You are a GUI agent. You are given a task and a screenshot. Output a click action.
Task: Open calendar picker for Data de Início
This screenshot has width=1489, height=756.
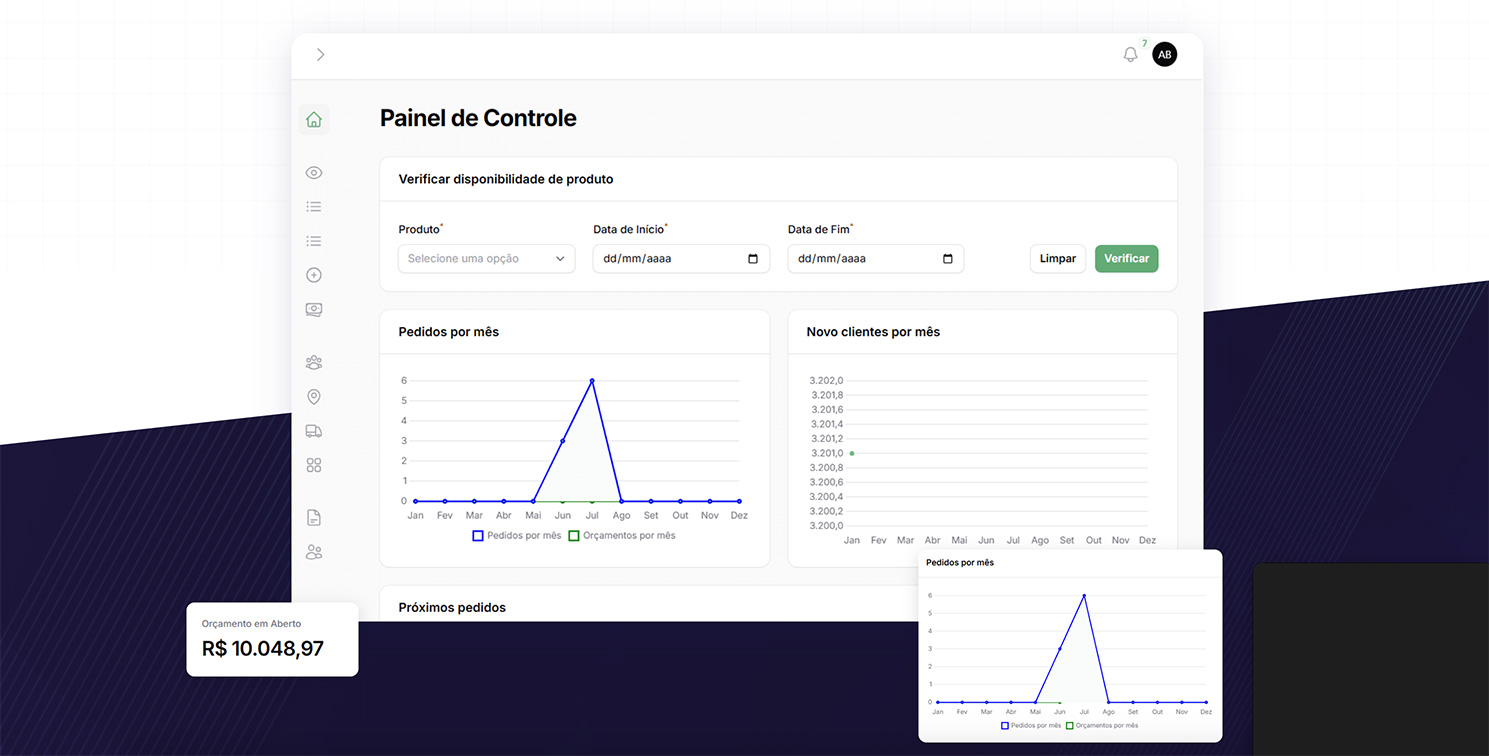[753, 259]
